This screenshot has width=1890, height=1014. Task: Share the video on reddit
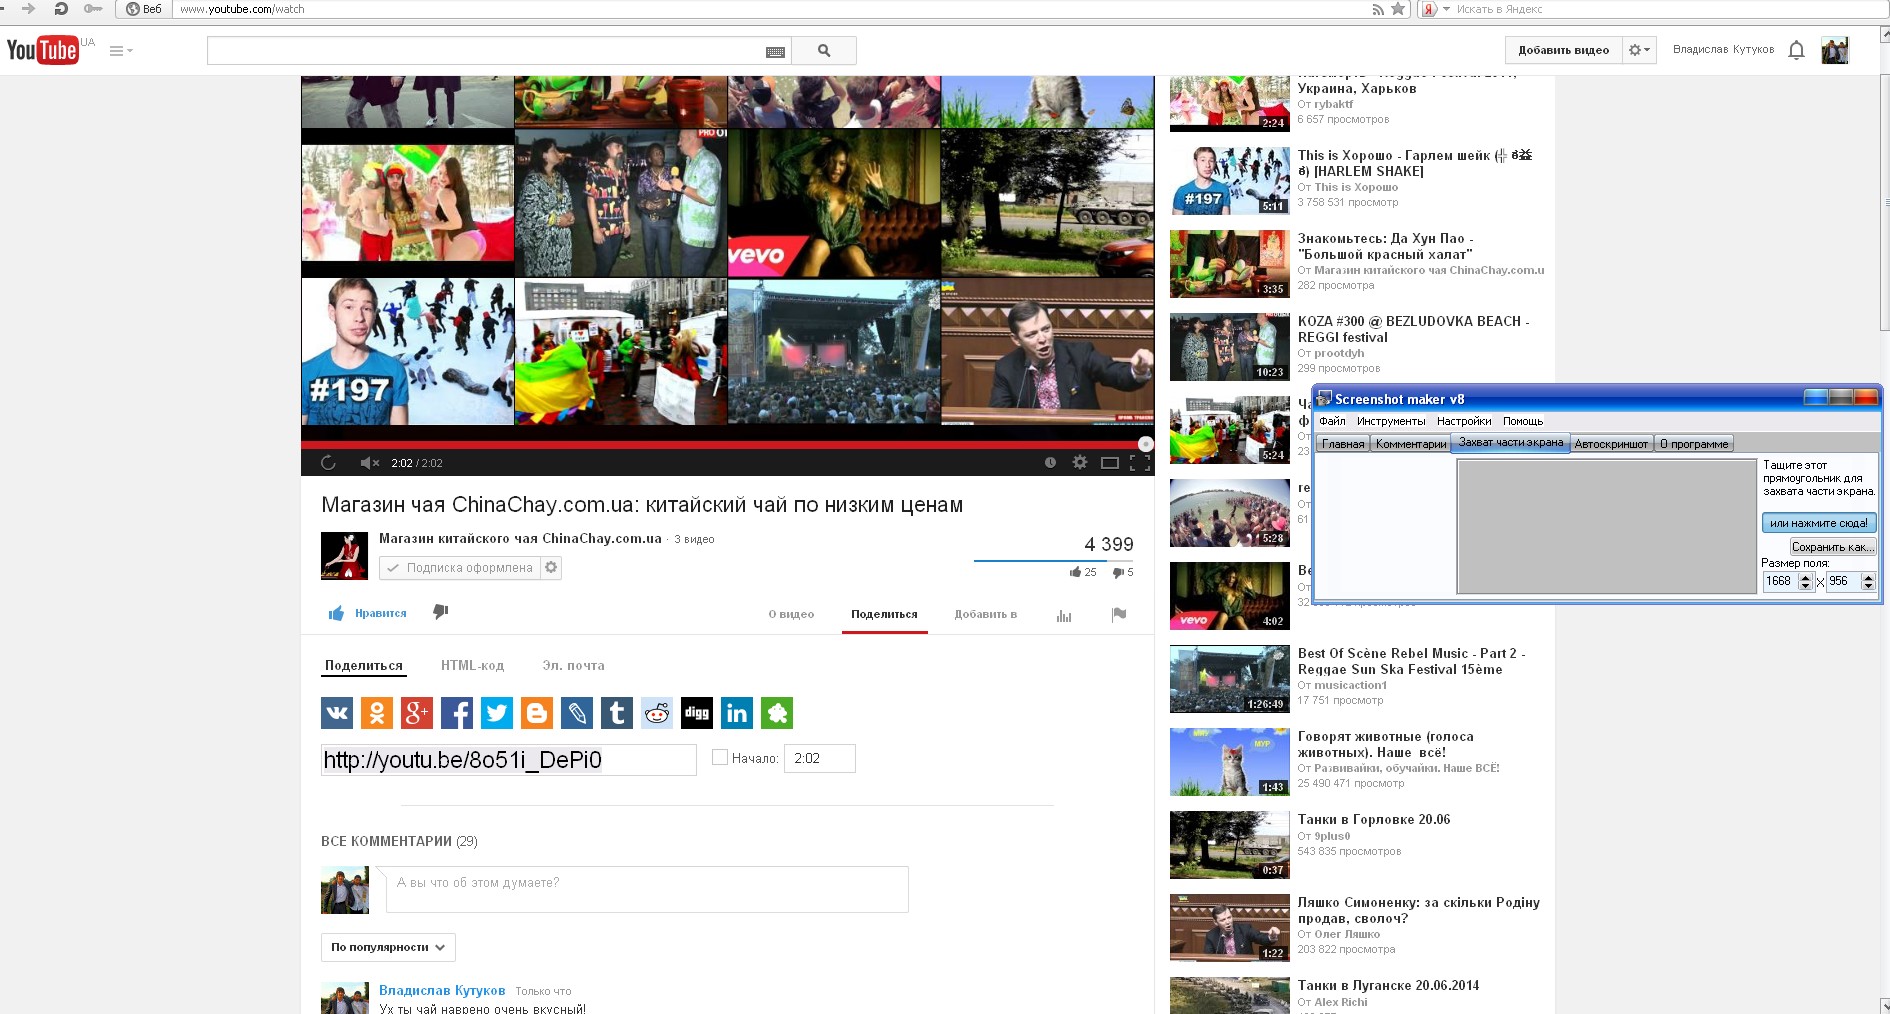click(x=657, y=713)
